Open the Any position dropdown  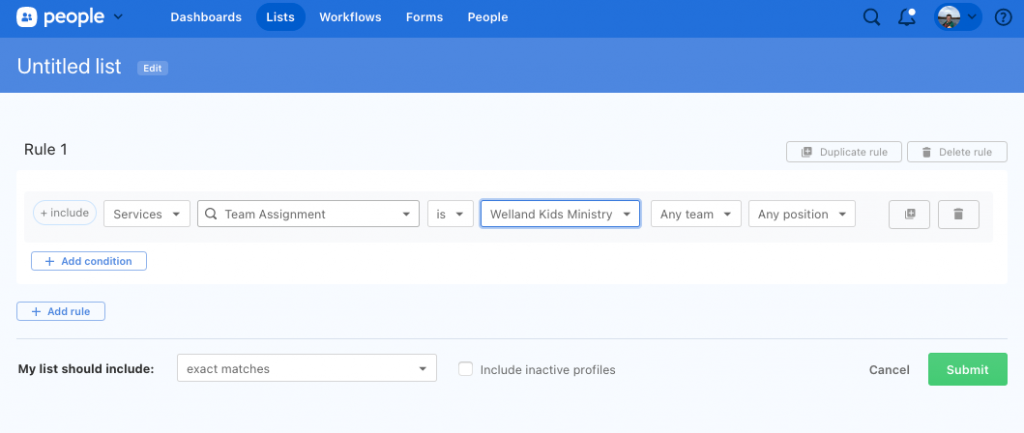(x=802, y=214)
